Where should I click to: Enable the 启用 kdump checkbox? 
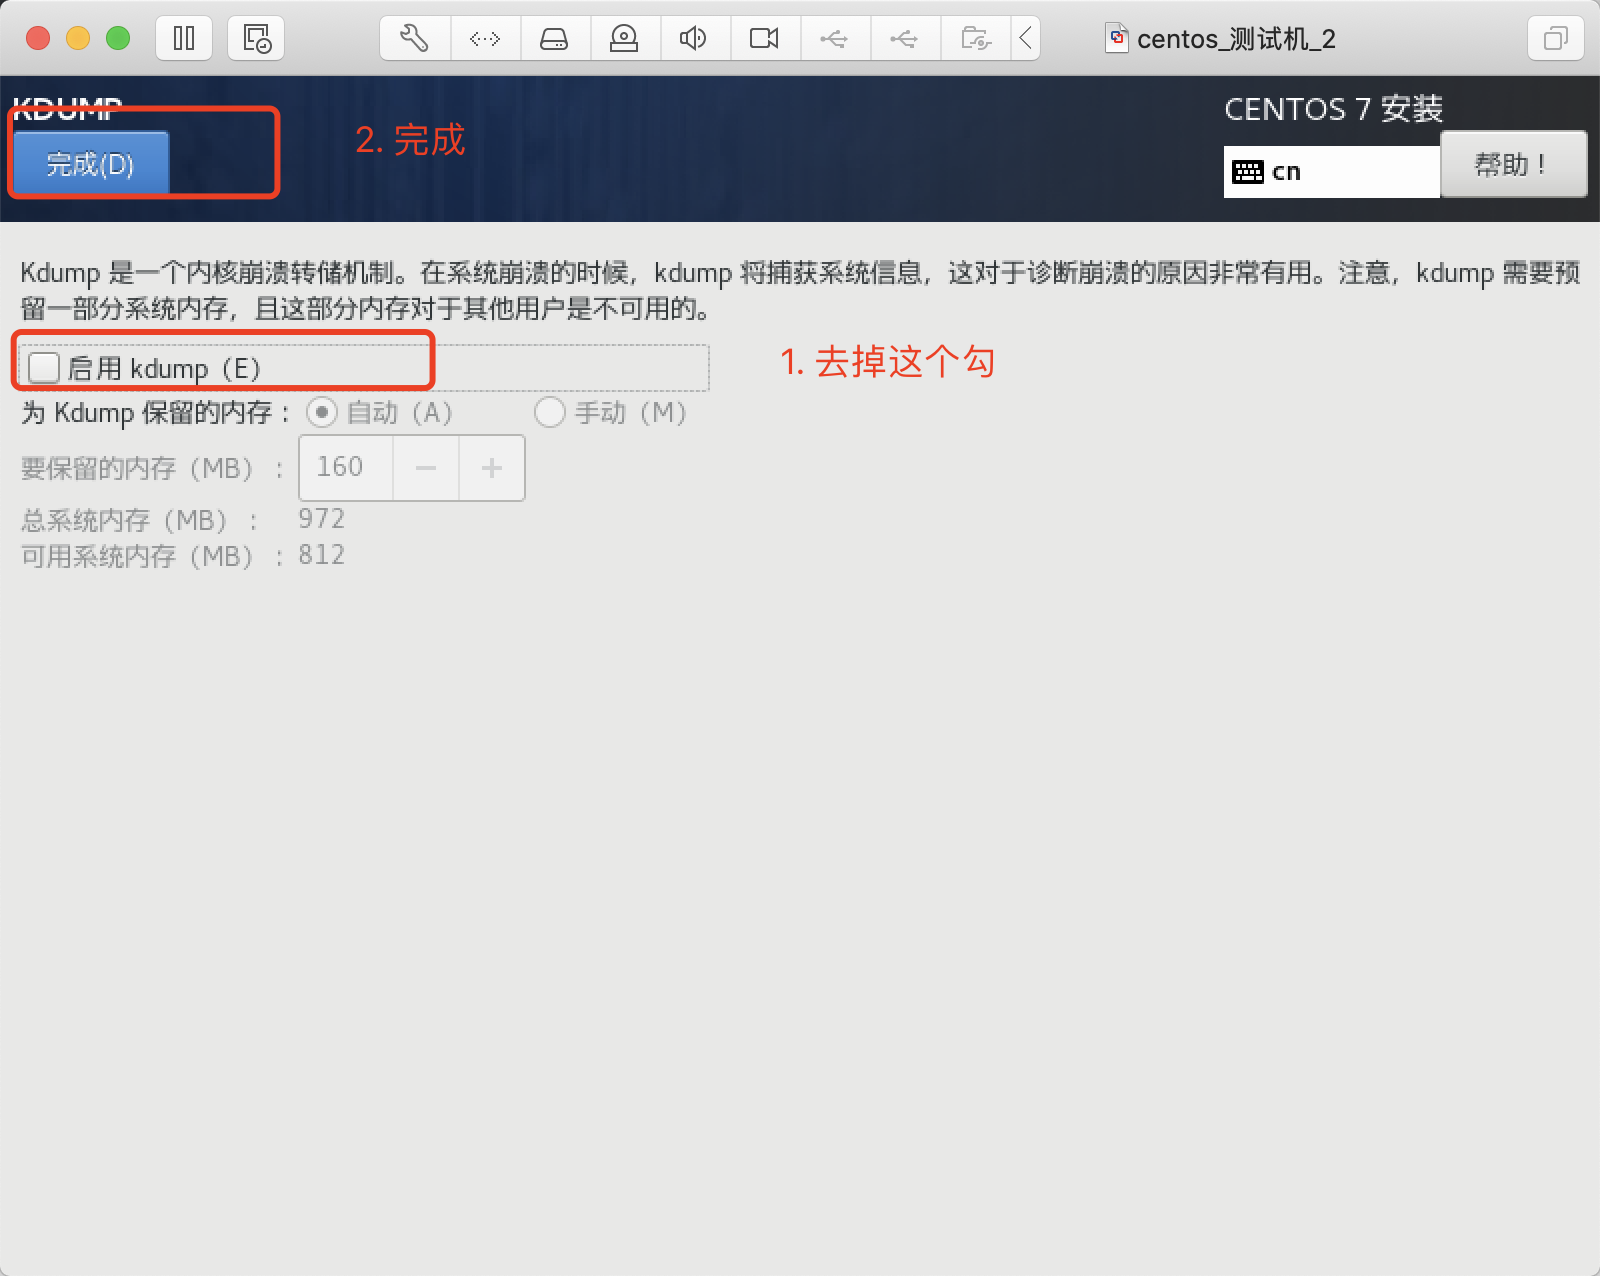(x=44, y=368)
